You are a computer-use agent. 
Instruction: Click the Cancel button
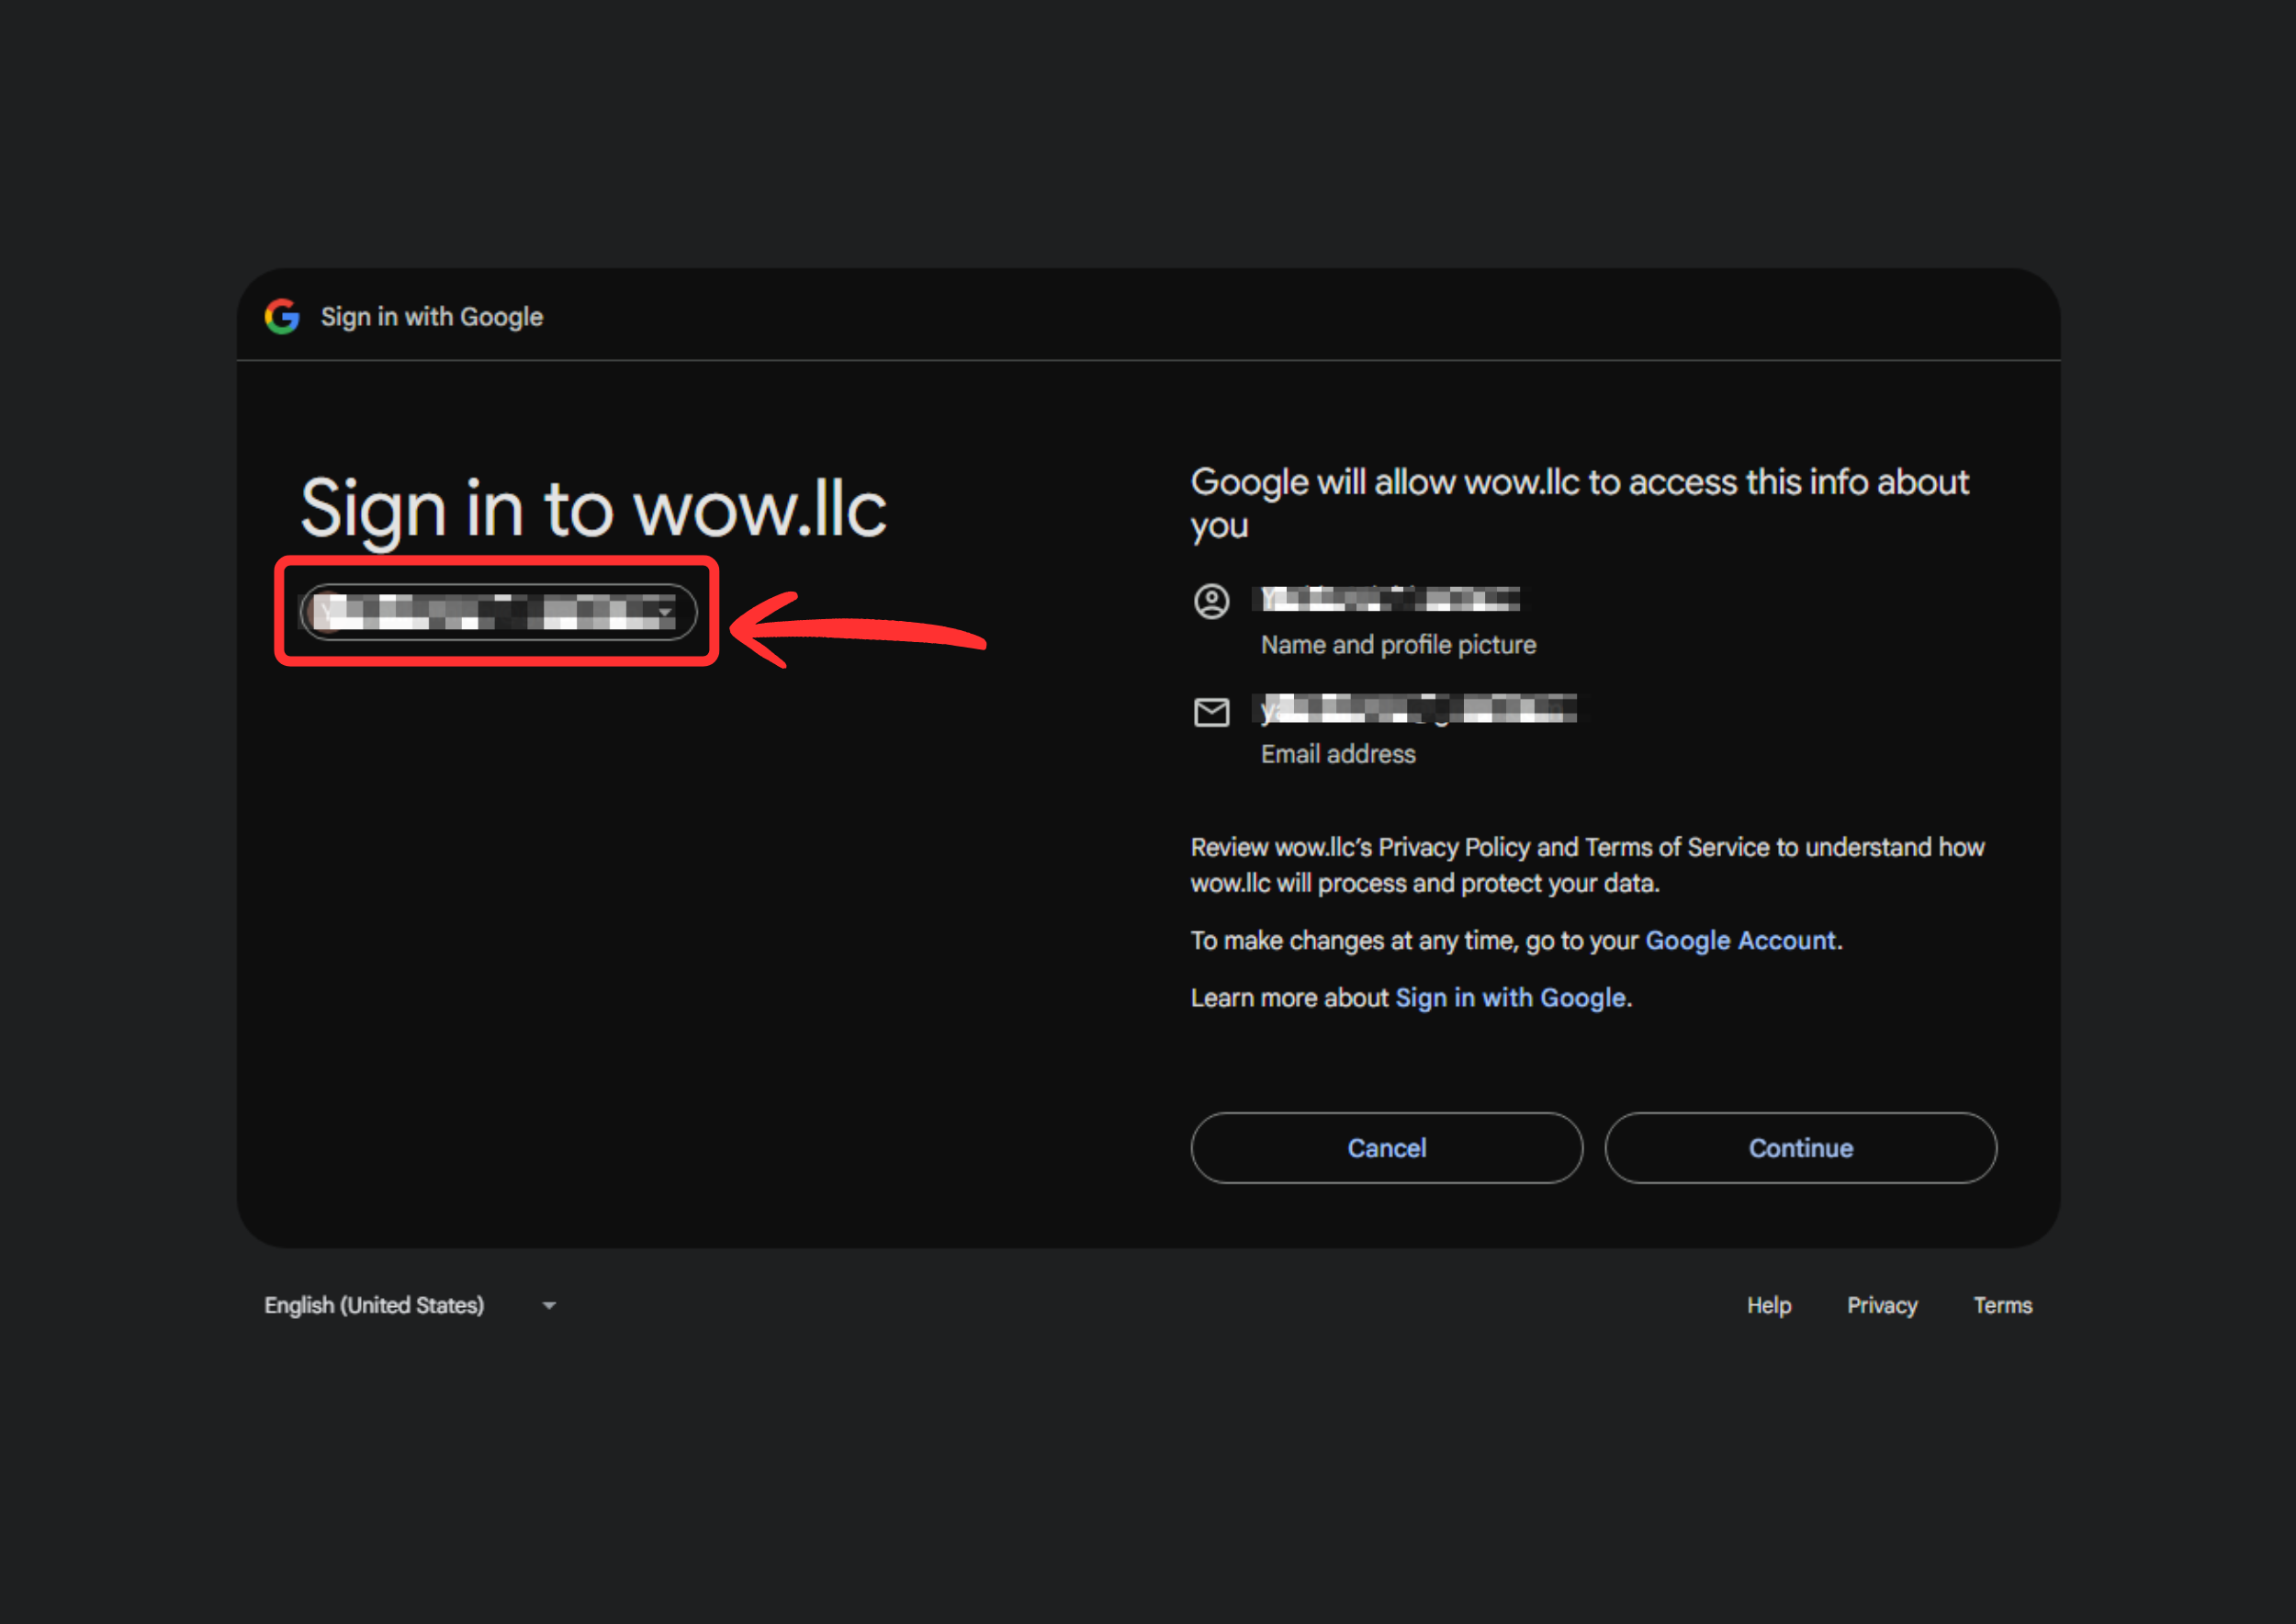point(1386,1148)
